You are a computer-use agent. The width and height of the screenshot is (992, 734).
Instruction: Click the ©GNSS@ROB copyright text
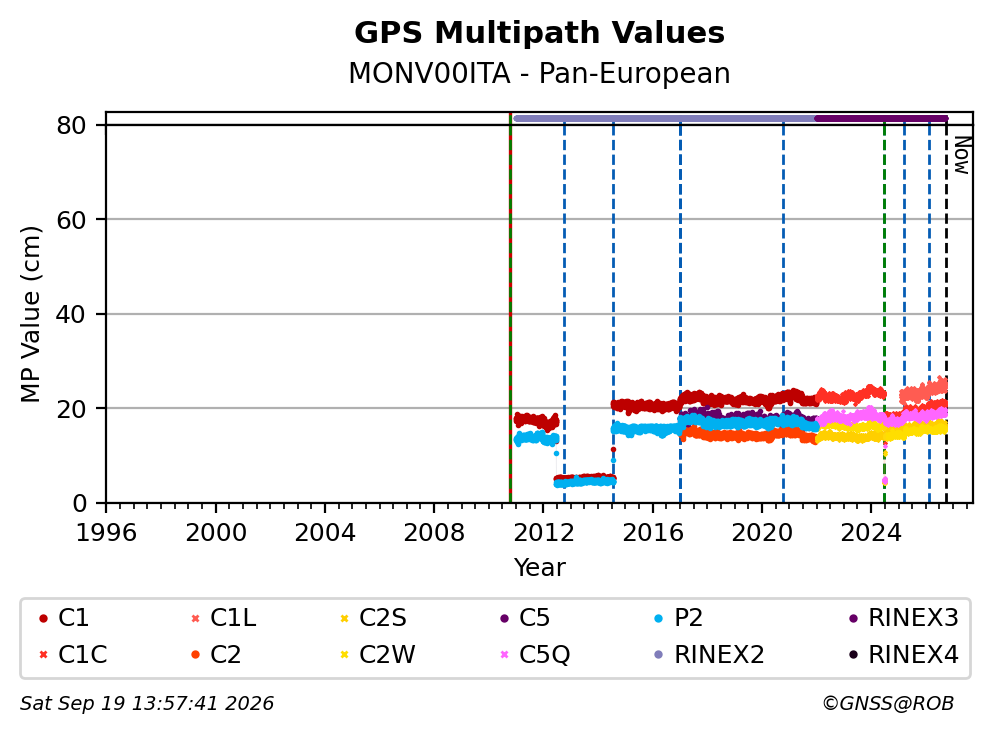(x=888, y=703)
